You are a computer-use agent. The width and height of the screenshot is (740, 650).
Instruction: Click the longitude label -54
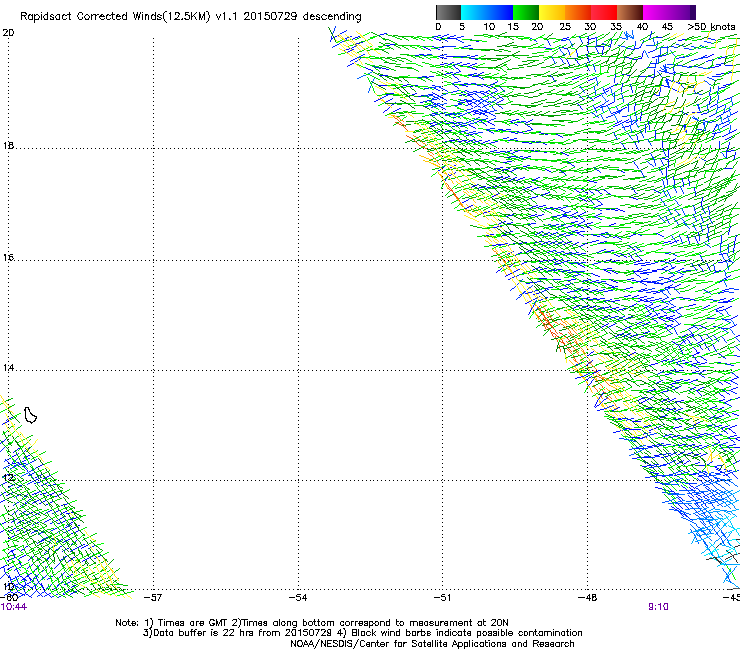pos(298,598)
